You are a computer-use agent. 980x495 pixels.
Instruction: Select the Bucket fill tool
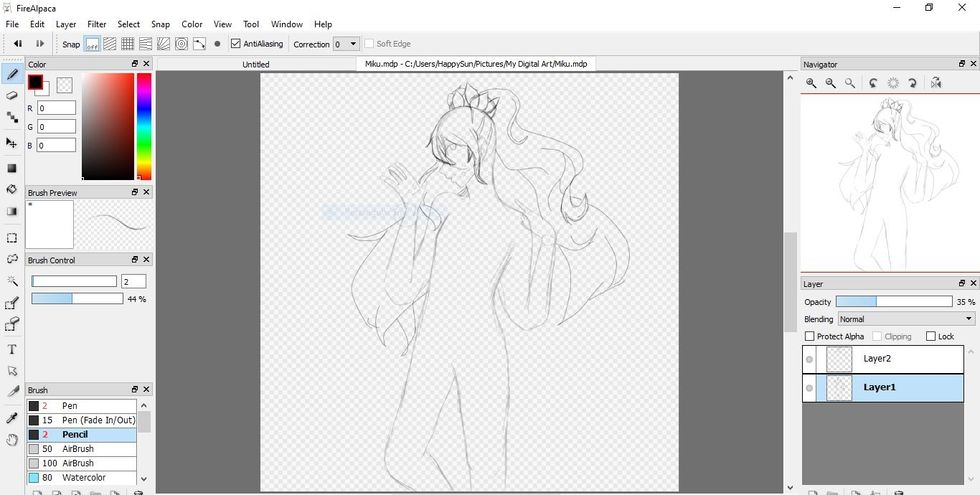click(12, 189)
